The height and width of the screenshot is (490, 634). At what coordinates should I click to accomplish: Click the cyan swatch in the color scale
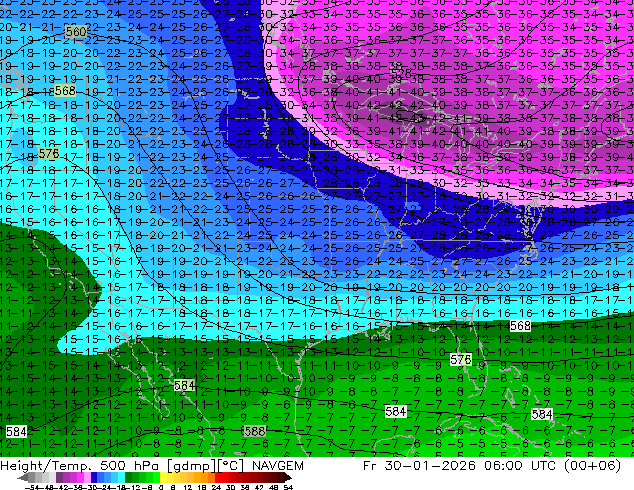(x=121, y=478)
